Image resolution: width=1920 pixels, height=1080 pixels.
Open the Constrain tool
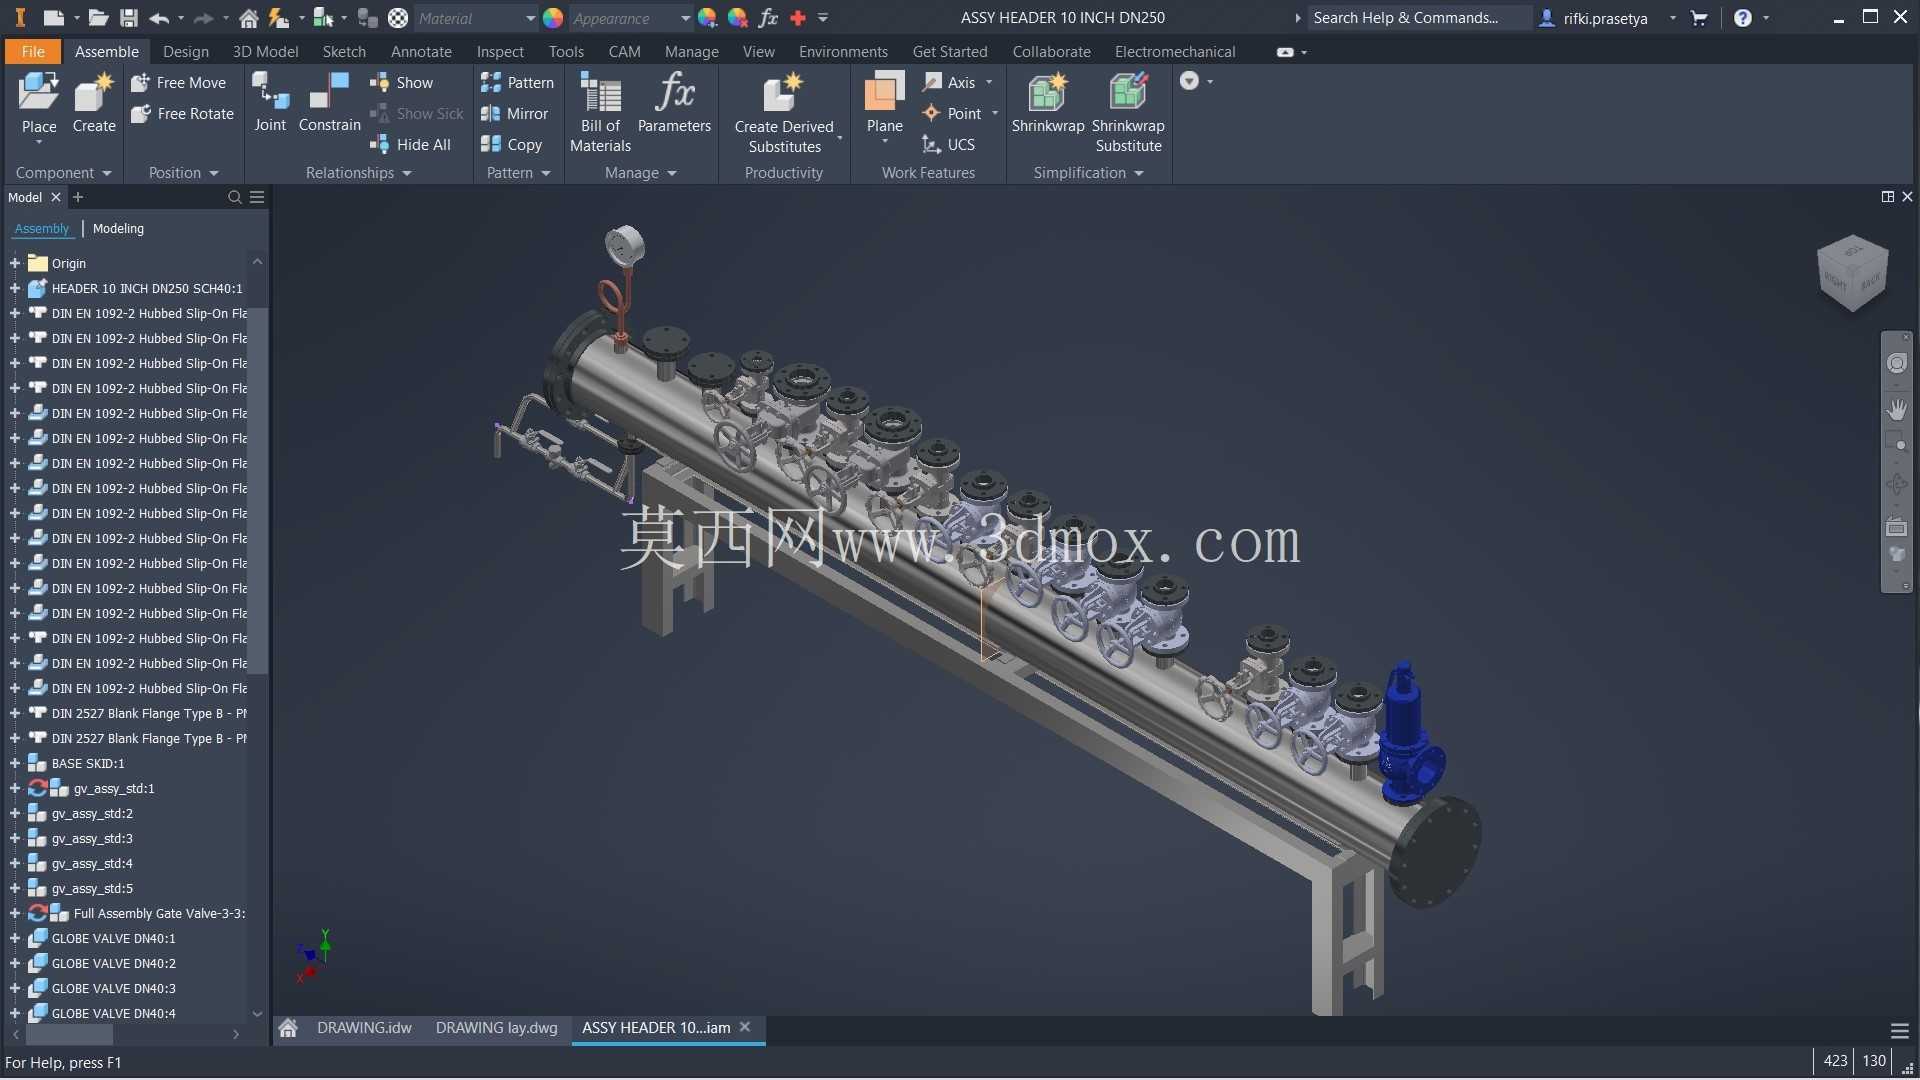[x=329, y=103]
